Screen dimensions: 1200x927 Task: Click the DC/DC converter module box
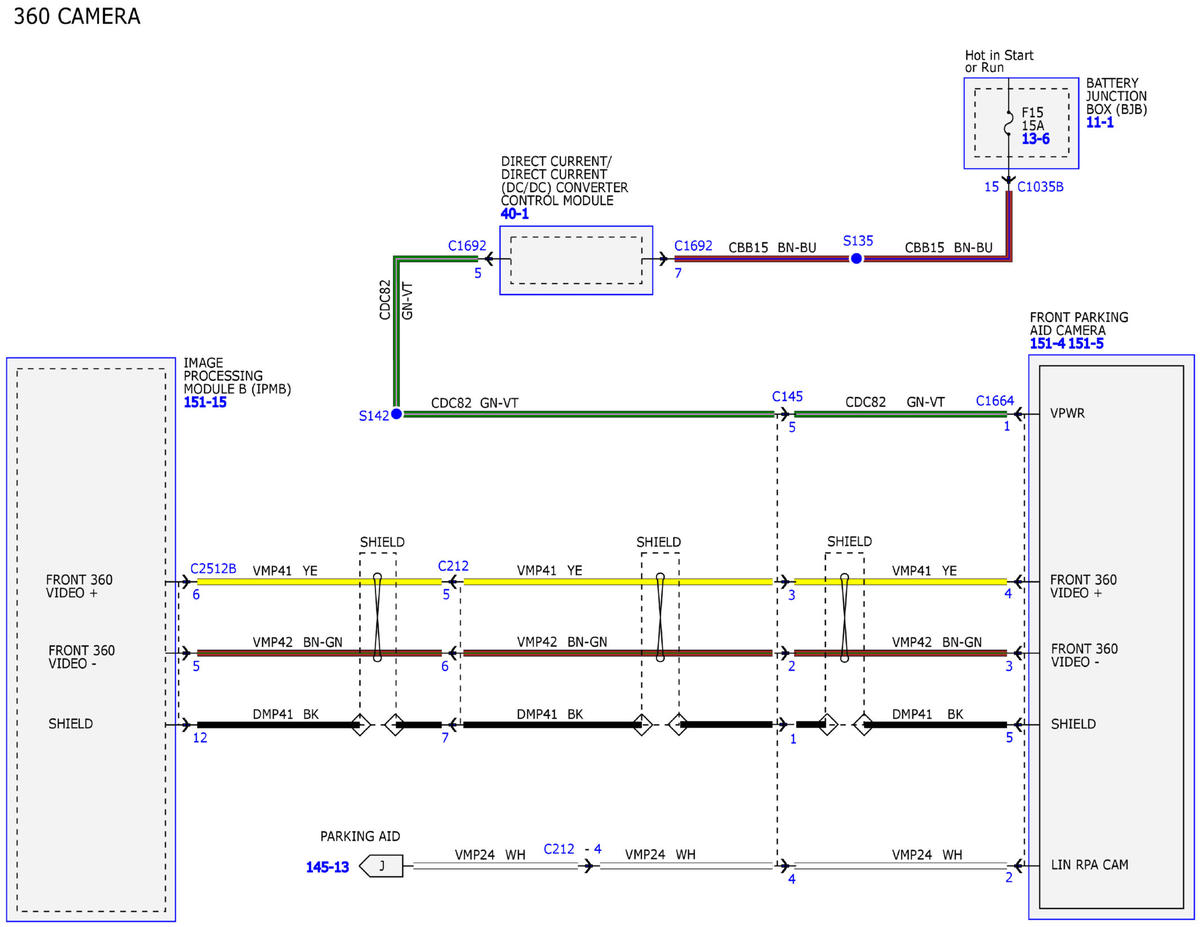coord(576,260)
